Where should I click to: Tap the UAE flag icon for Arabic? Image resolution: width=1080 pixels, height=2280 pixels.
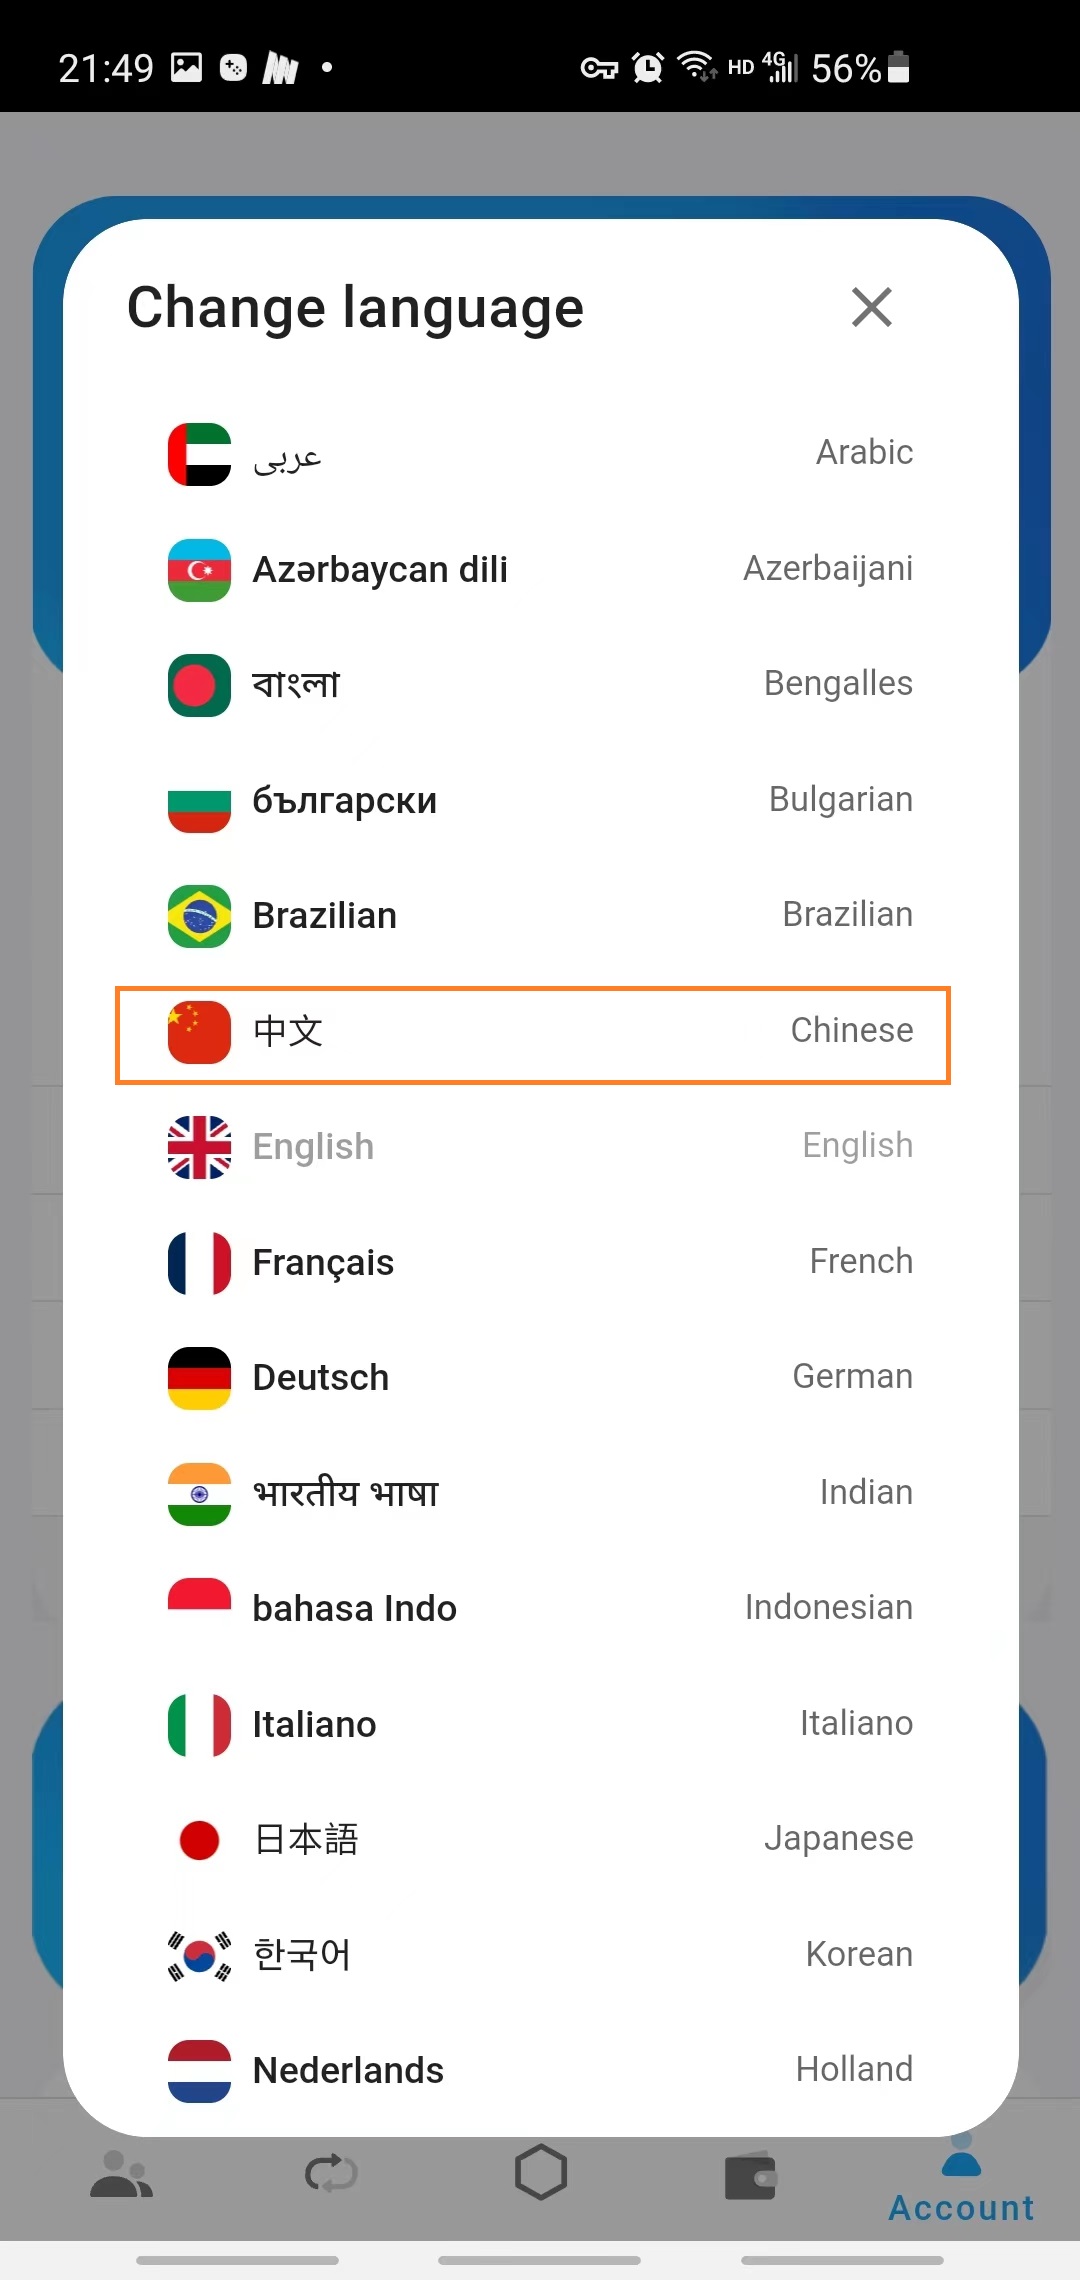tap(199, 454)
